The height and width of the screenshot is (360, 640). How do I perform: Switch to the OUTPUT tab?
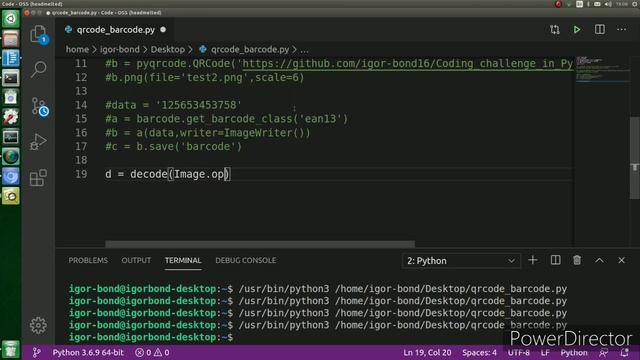[136, 260]
